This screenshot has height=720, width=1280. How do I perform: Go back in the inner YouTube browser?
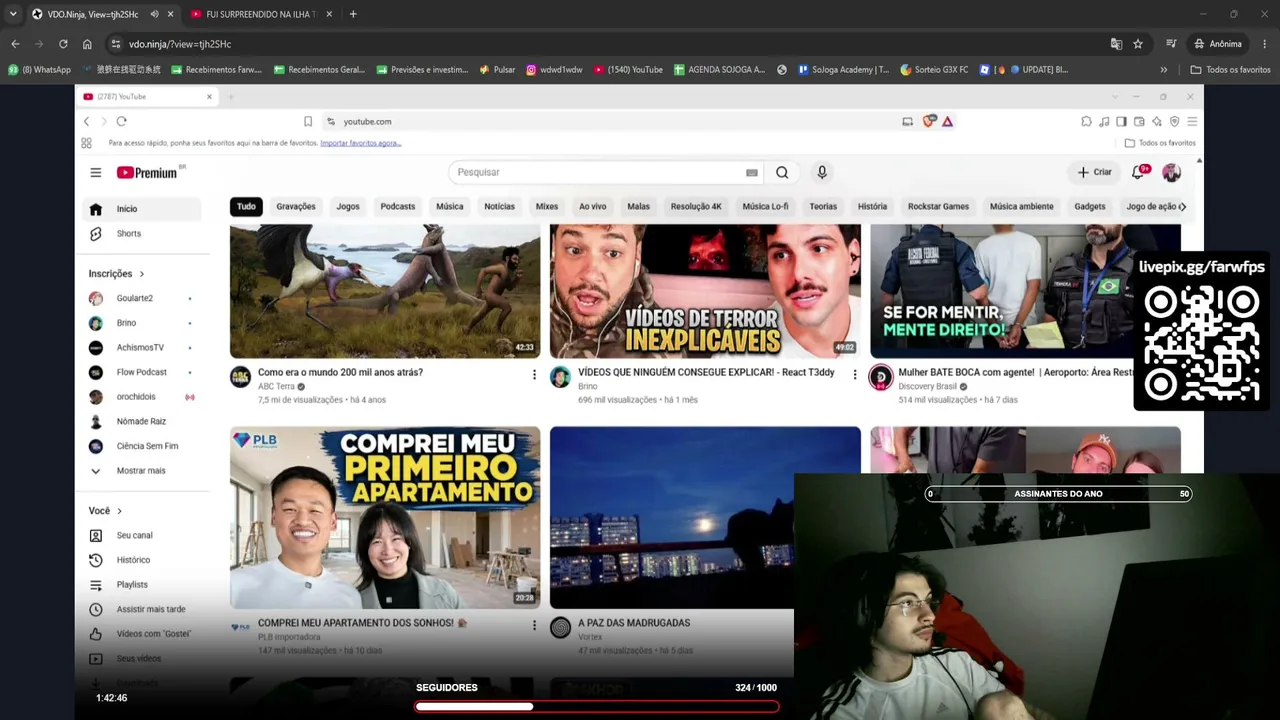tap(86, 121)
